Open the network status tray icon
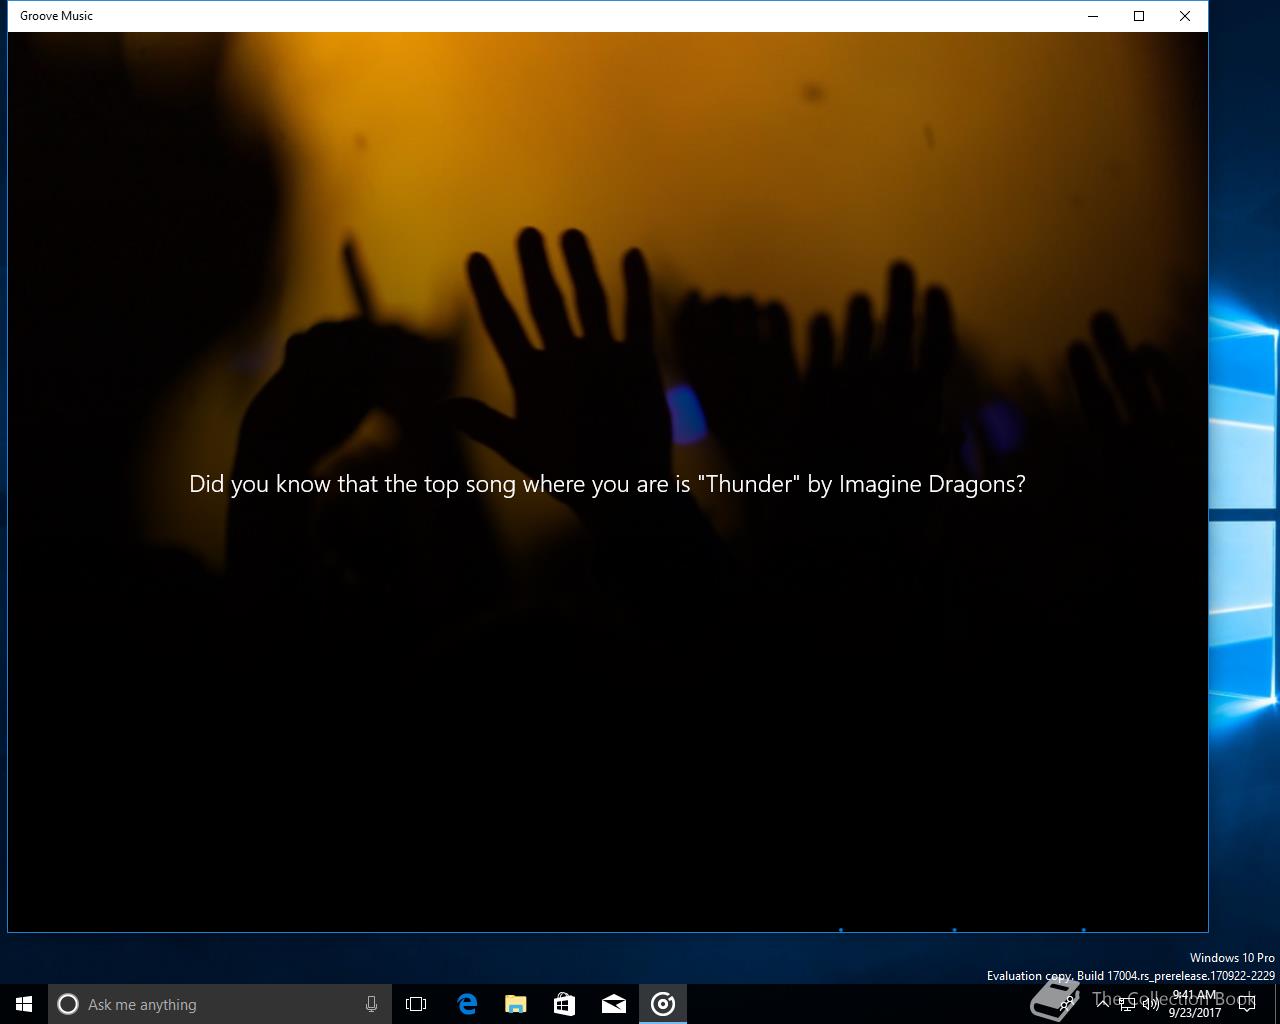The height and width of the screenshot is (1024, 1280). pos(1127,1004)
